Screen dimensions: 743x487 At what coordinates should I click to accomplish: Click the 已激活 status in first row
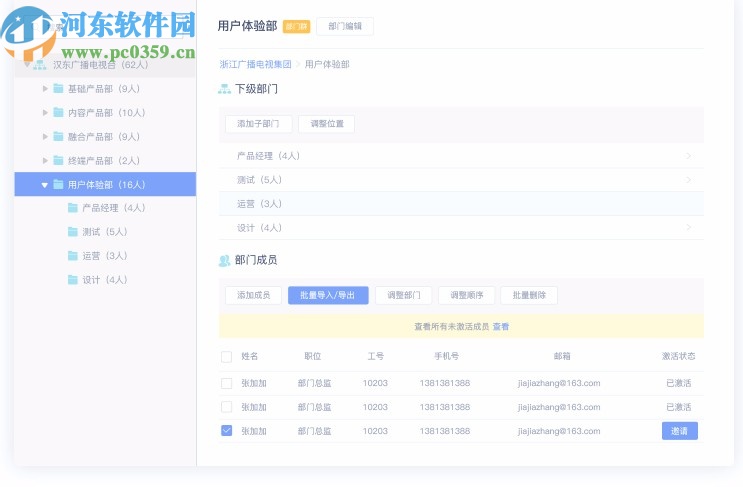coord(679,383)
